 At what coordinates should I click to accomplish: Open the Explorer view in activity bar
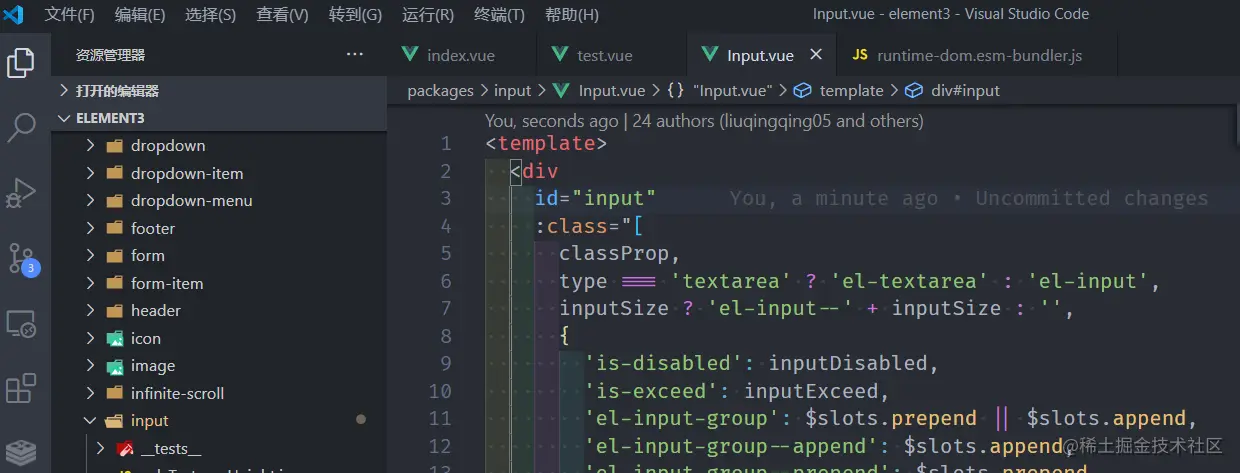click(x=21, y=62)
